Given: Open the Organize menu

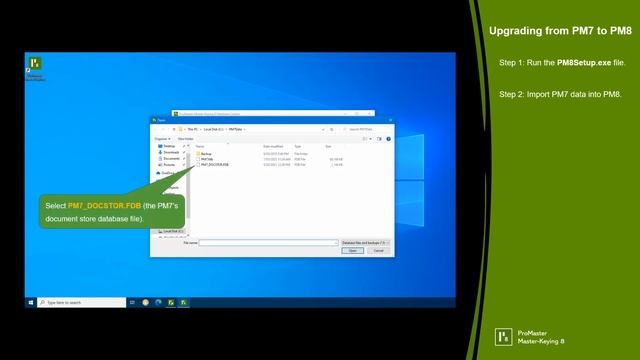Looking at the screenshot, I should (162, 139).
